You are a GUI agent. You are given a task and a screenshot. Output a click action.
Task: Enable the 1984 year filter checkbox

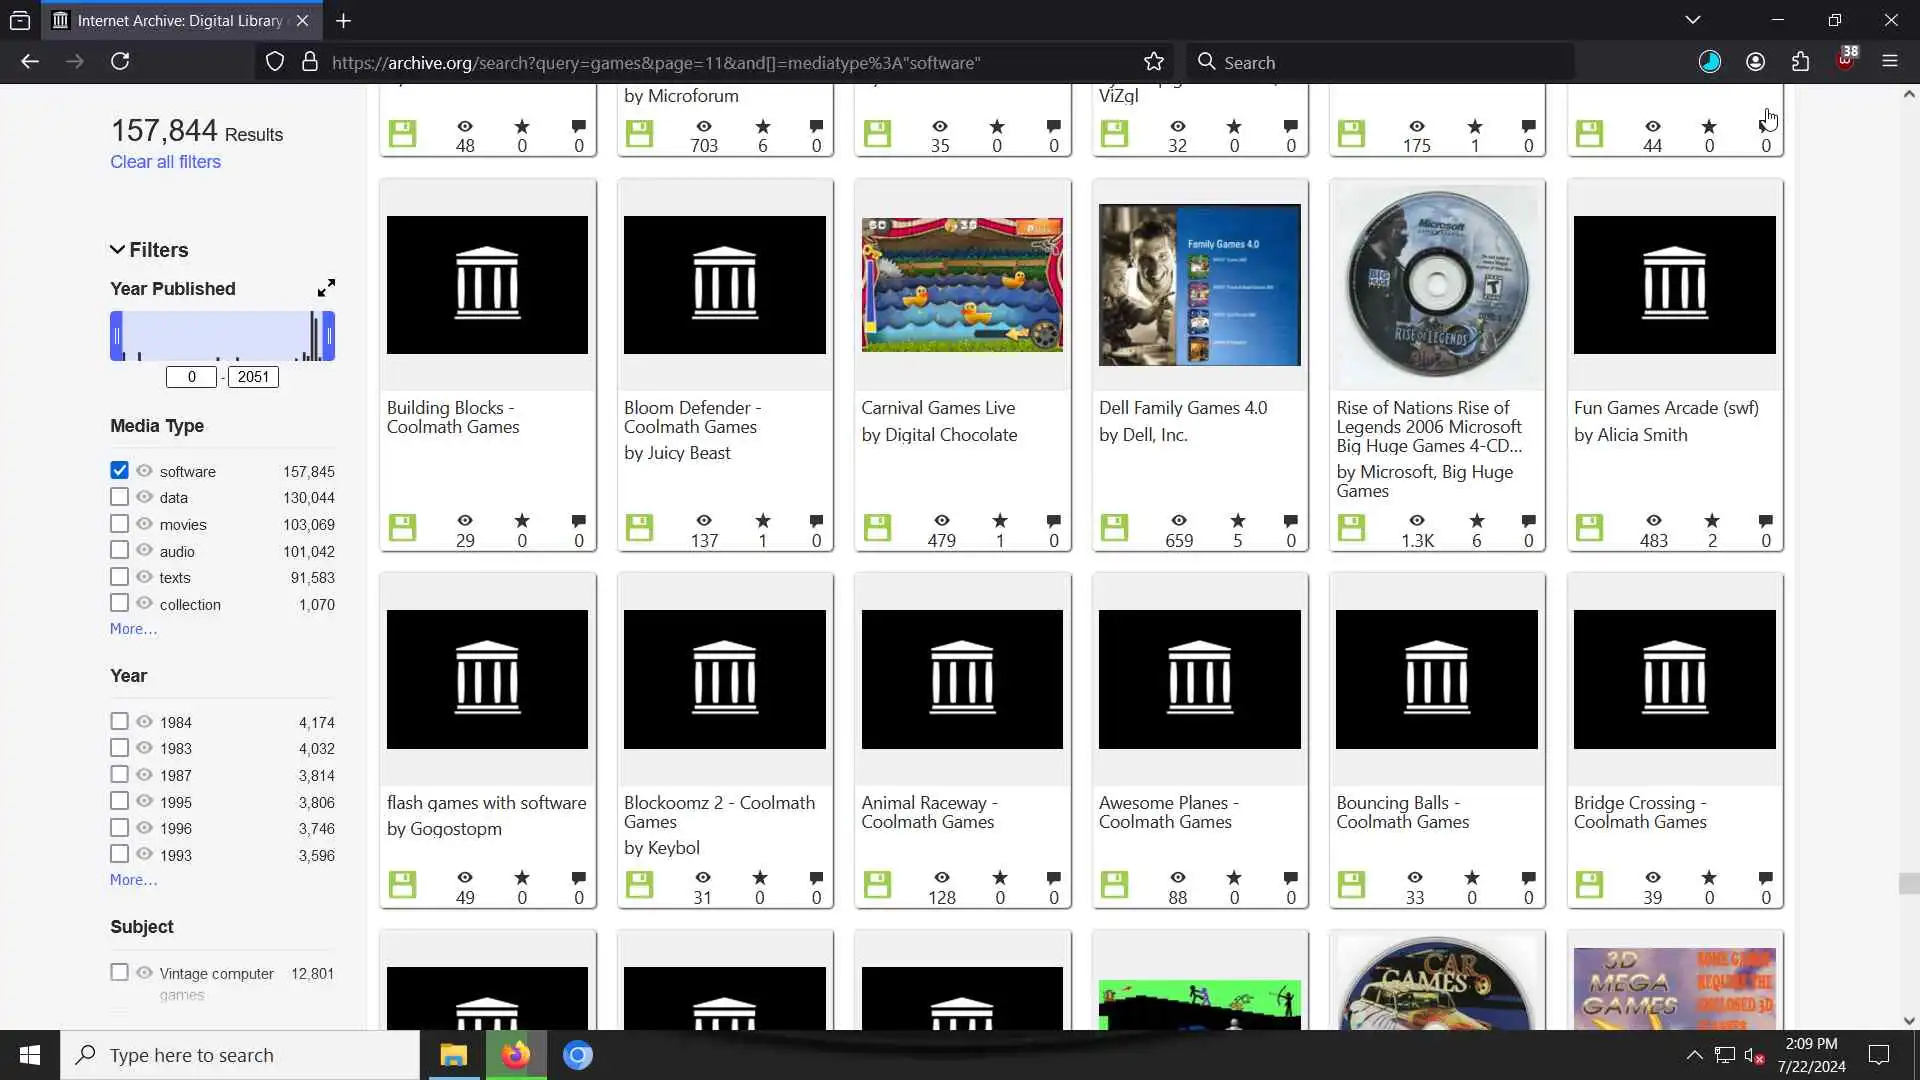[x=120, y=722]
